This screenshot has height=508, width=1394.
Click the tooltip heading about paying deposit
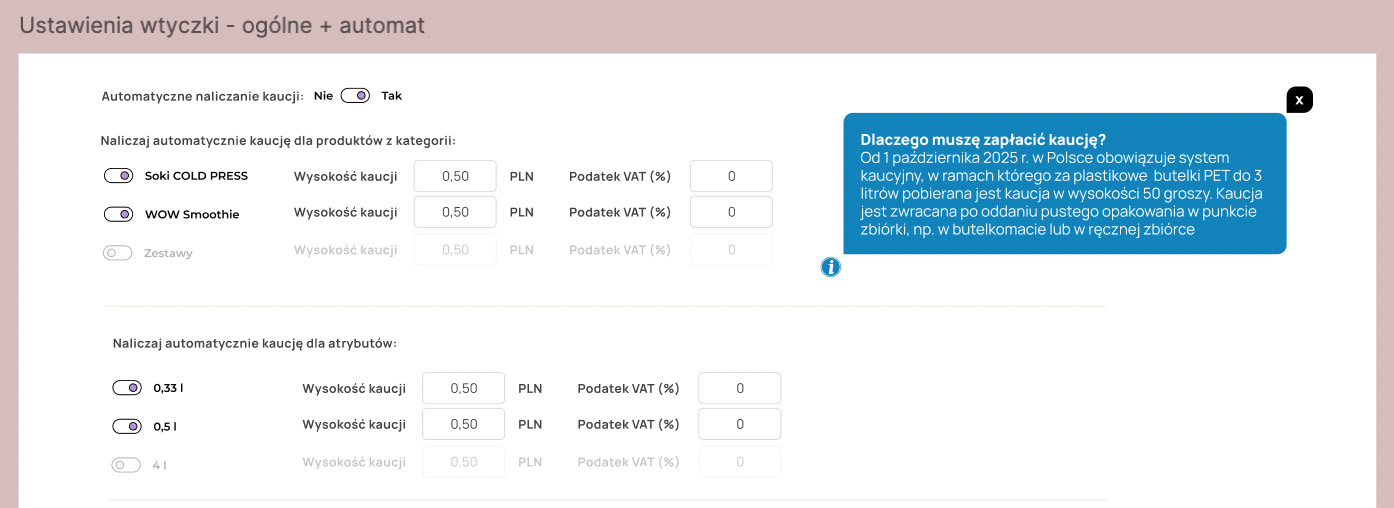(x=982, y=140)
